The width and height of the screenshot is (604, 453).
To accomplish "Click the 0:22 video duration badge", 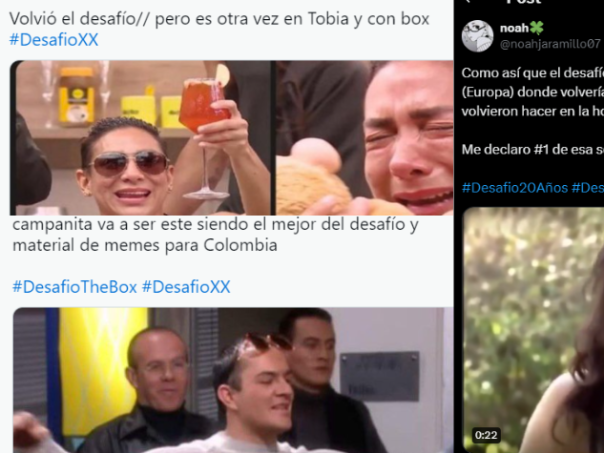I will pos(486,435).
